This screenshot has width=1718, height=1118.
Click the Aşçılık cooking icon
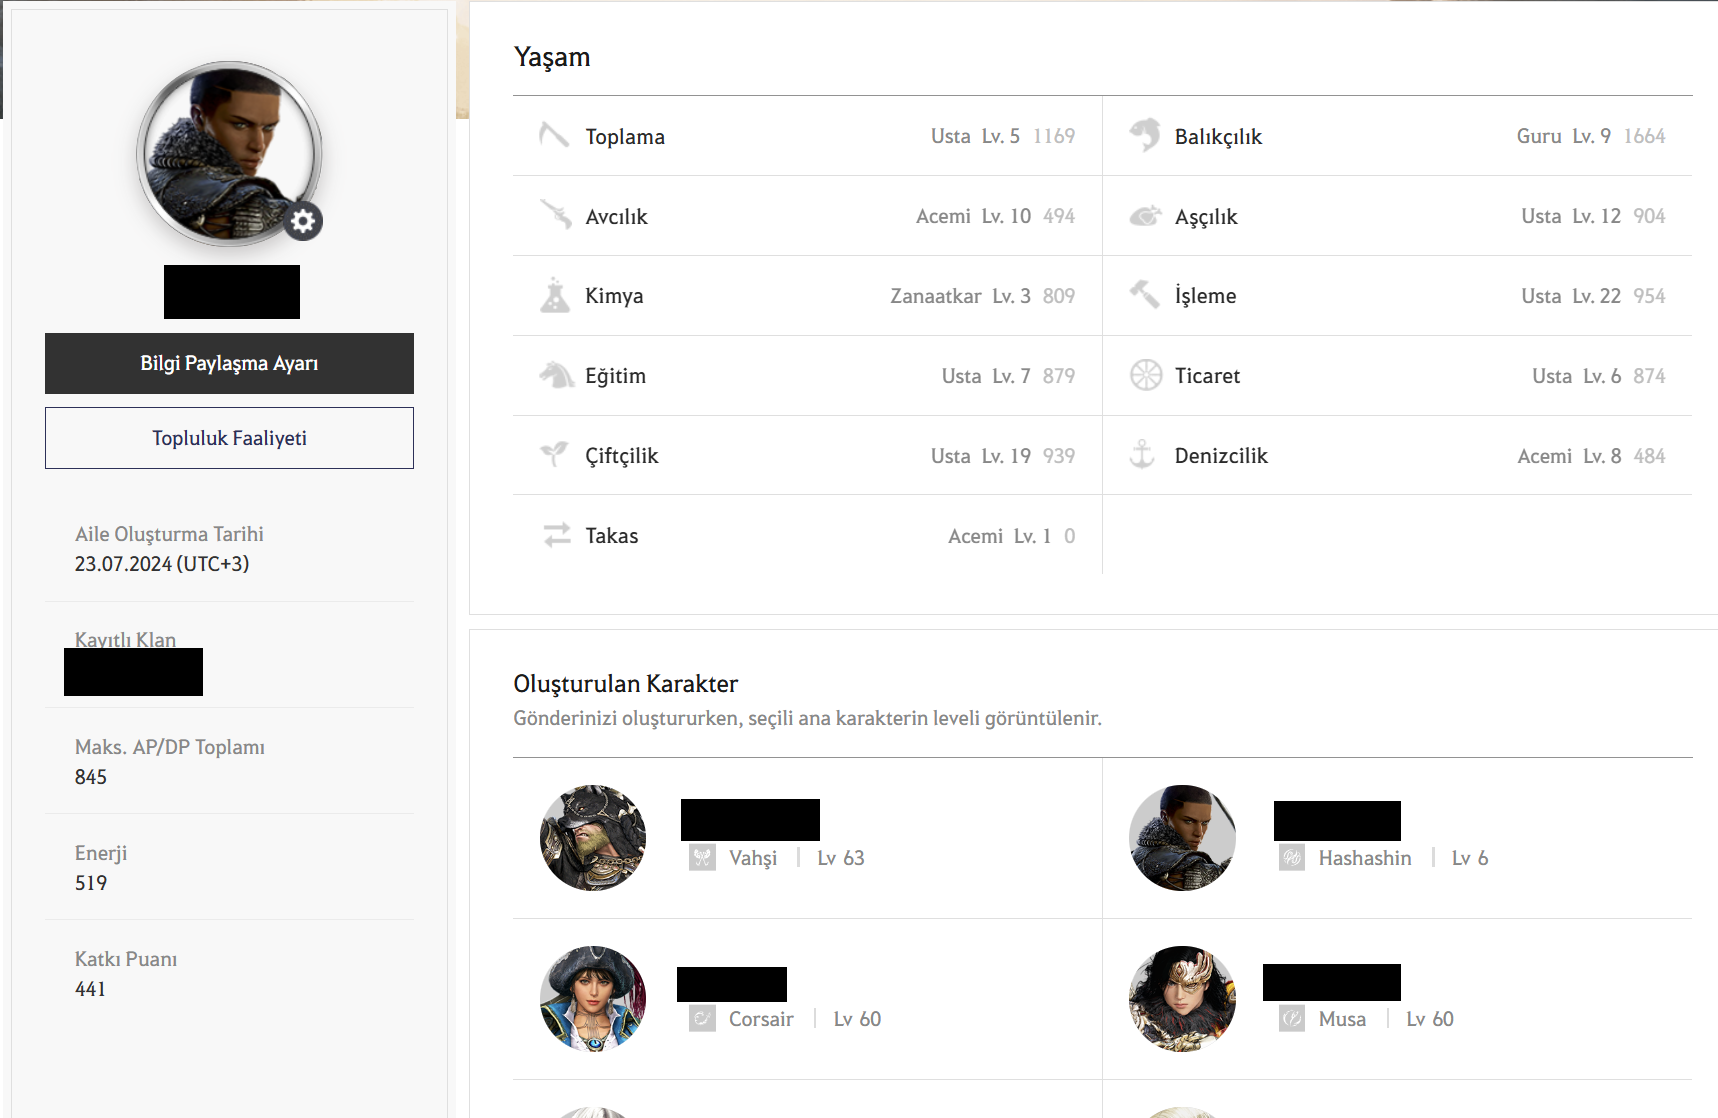[x=1145, y=216]
